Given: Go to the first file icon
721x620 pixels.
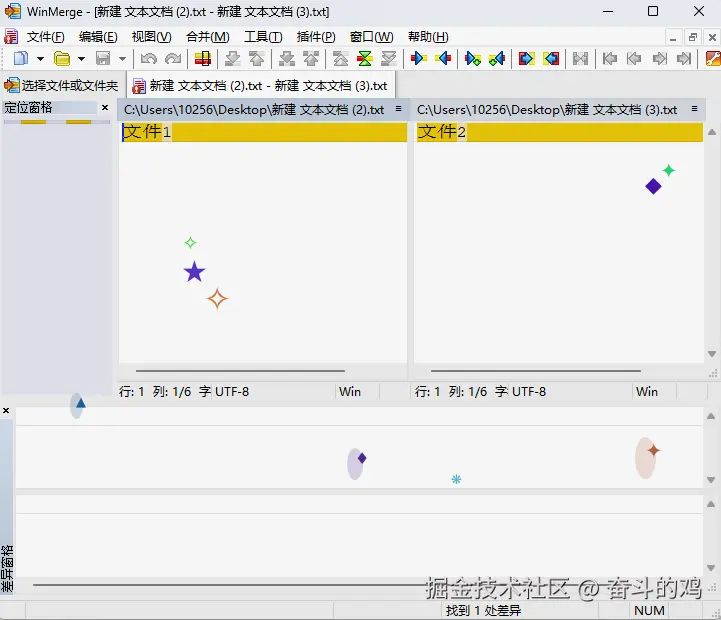Looking at the screenshot, I should click(610, 58).
